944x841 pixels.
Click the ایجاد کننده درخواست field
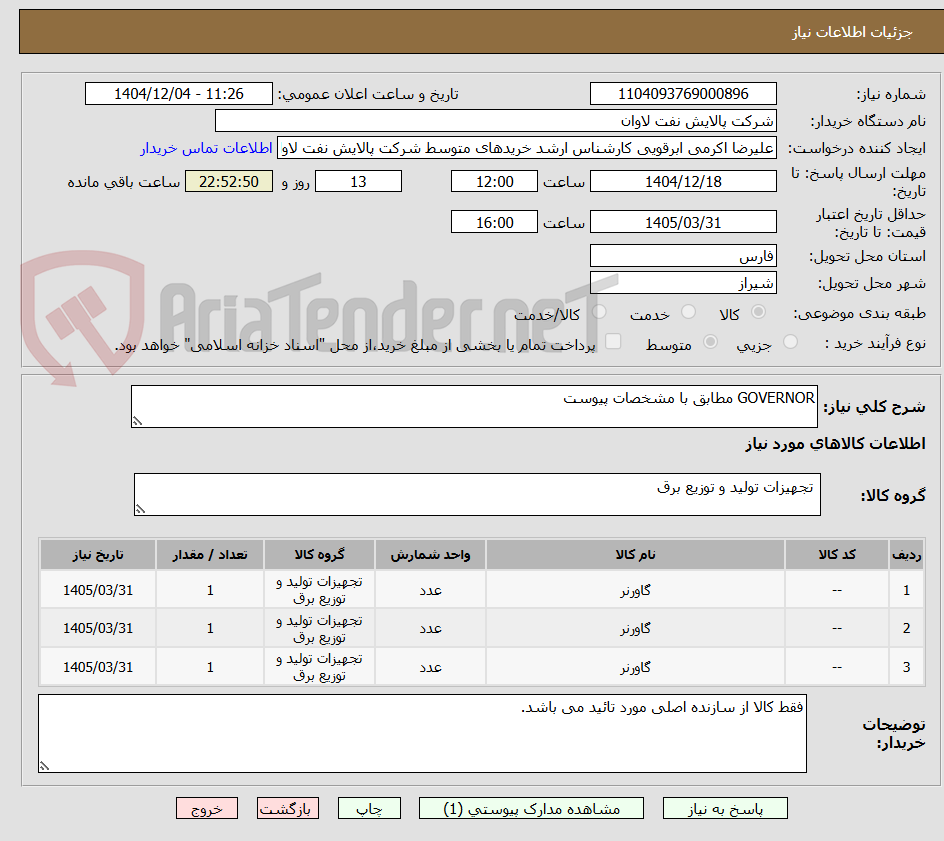527,148
